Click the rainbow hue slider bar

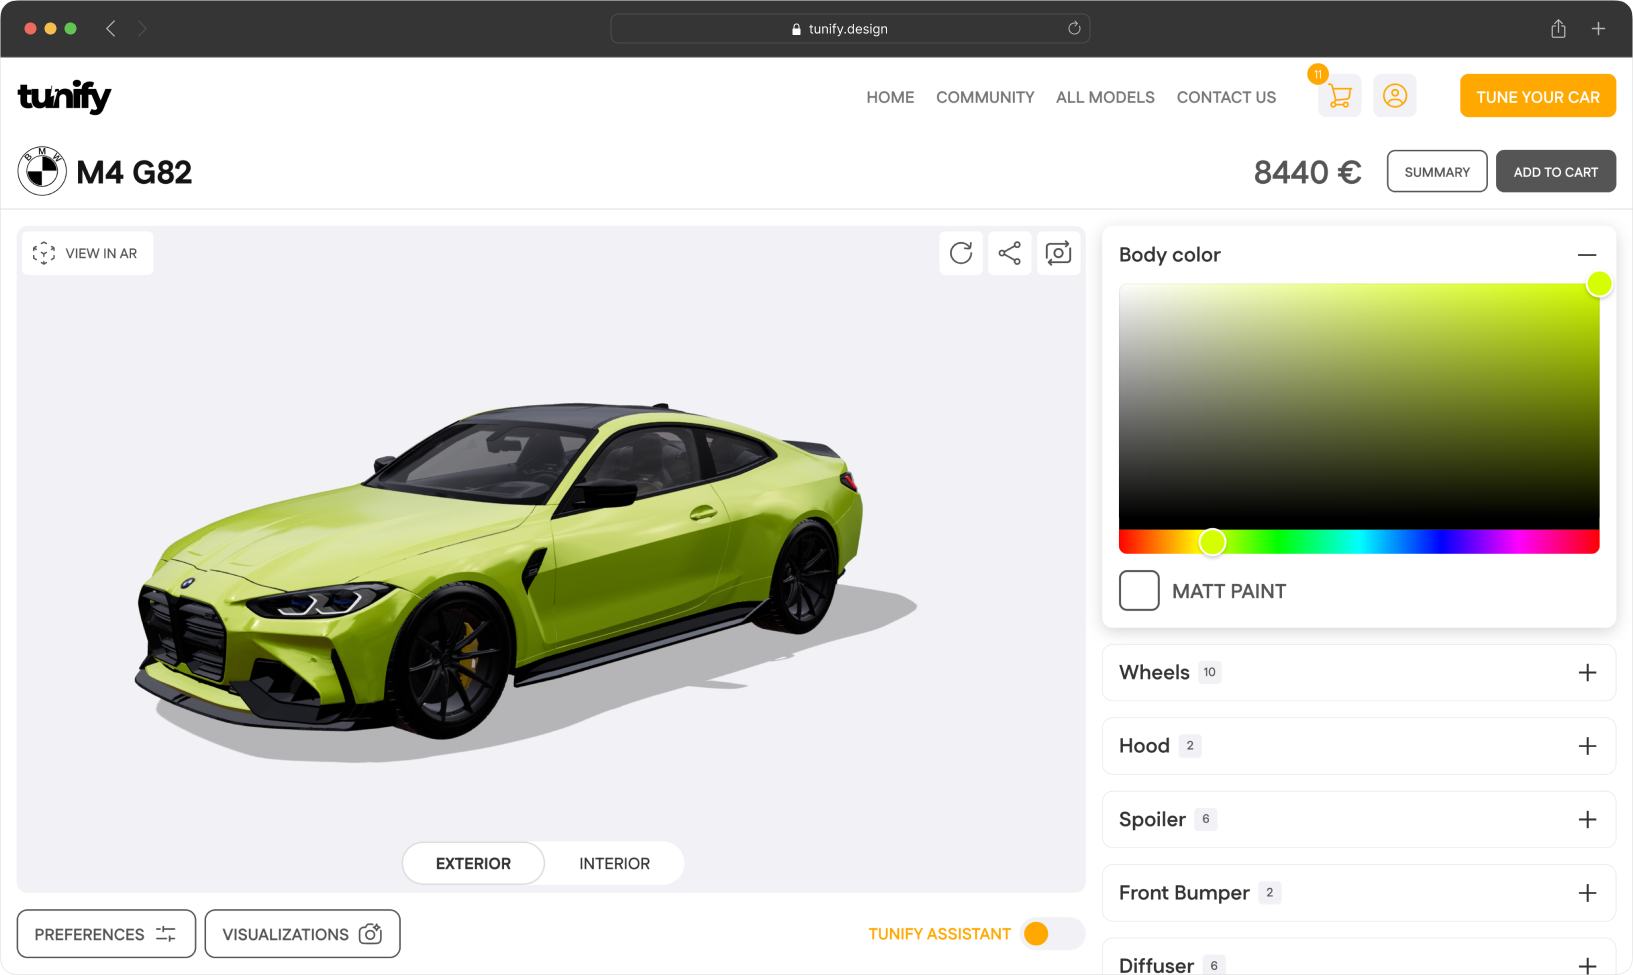[x=1400, y=542]
